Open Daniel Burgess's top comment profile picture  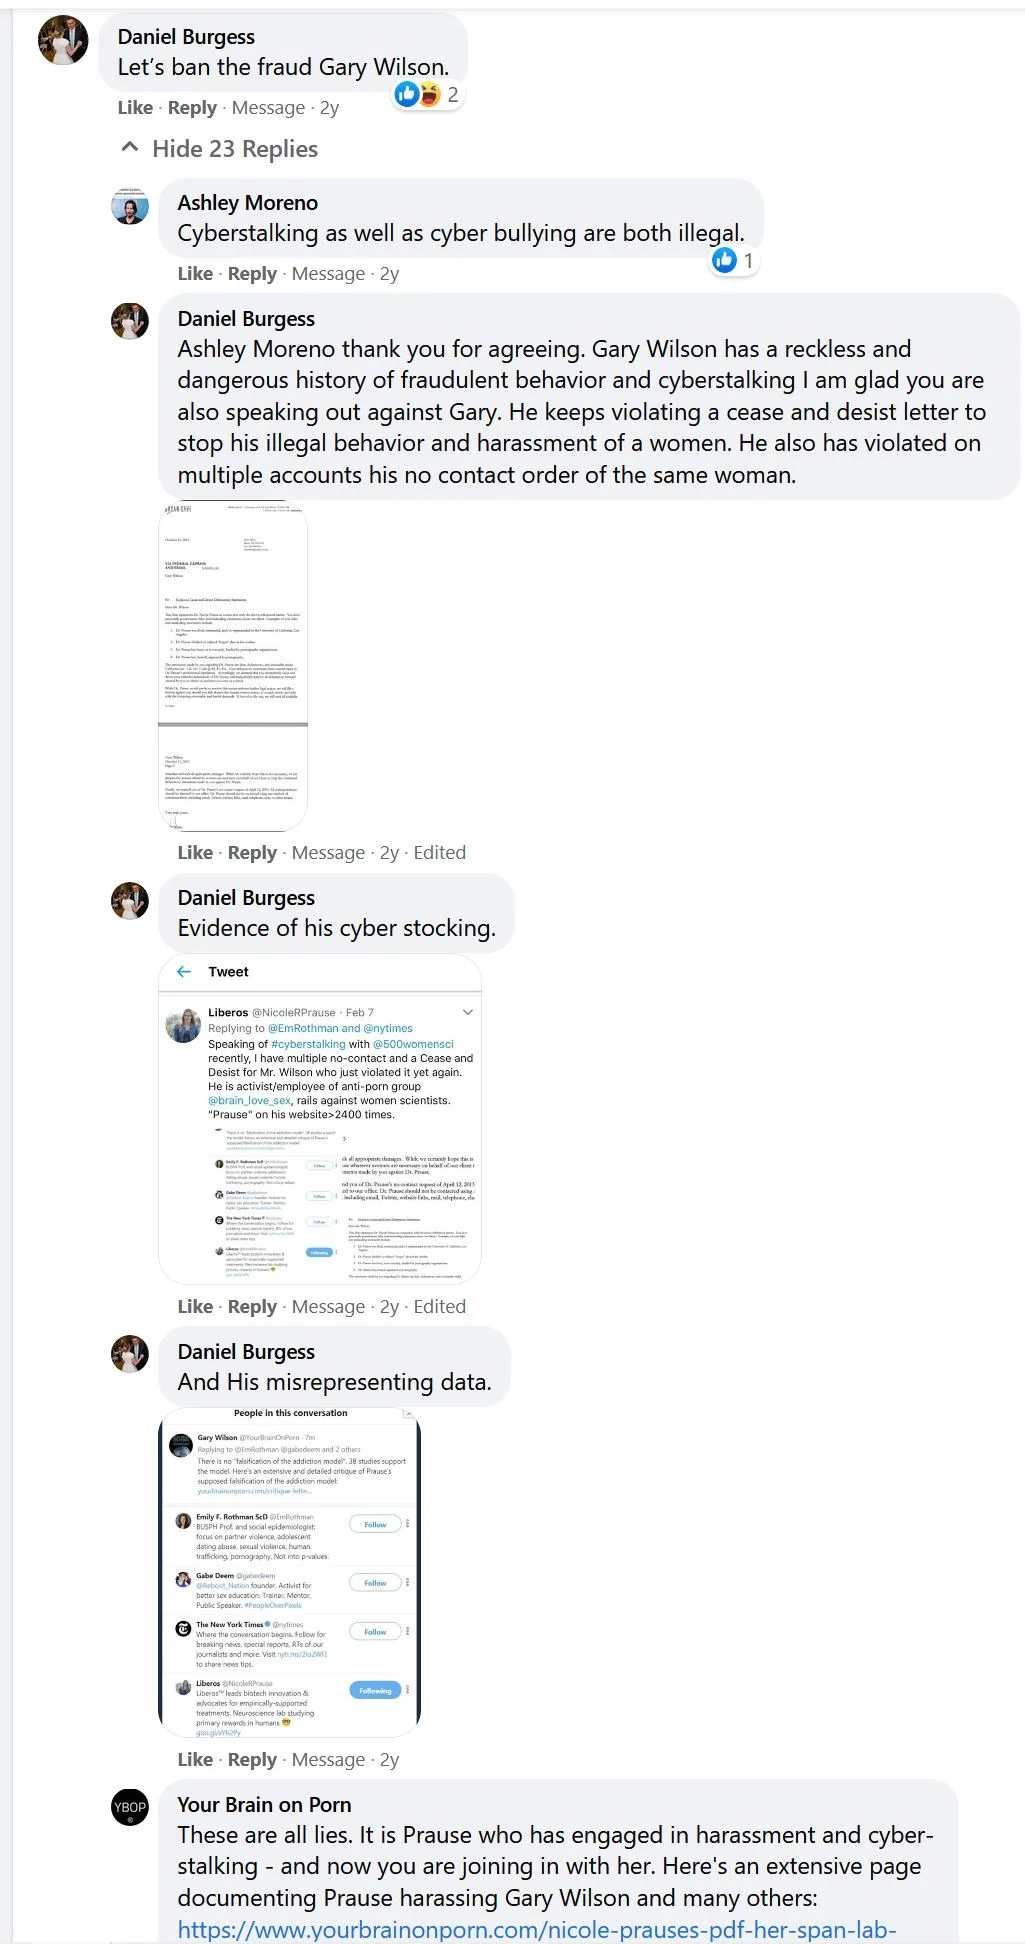coord(63,41)
